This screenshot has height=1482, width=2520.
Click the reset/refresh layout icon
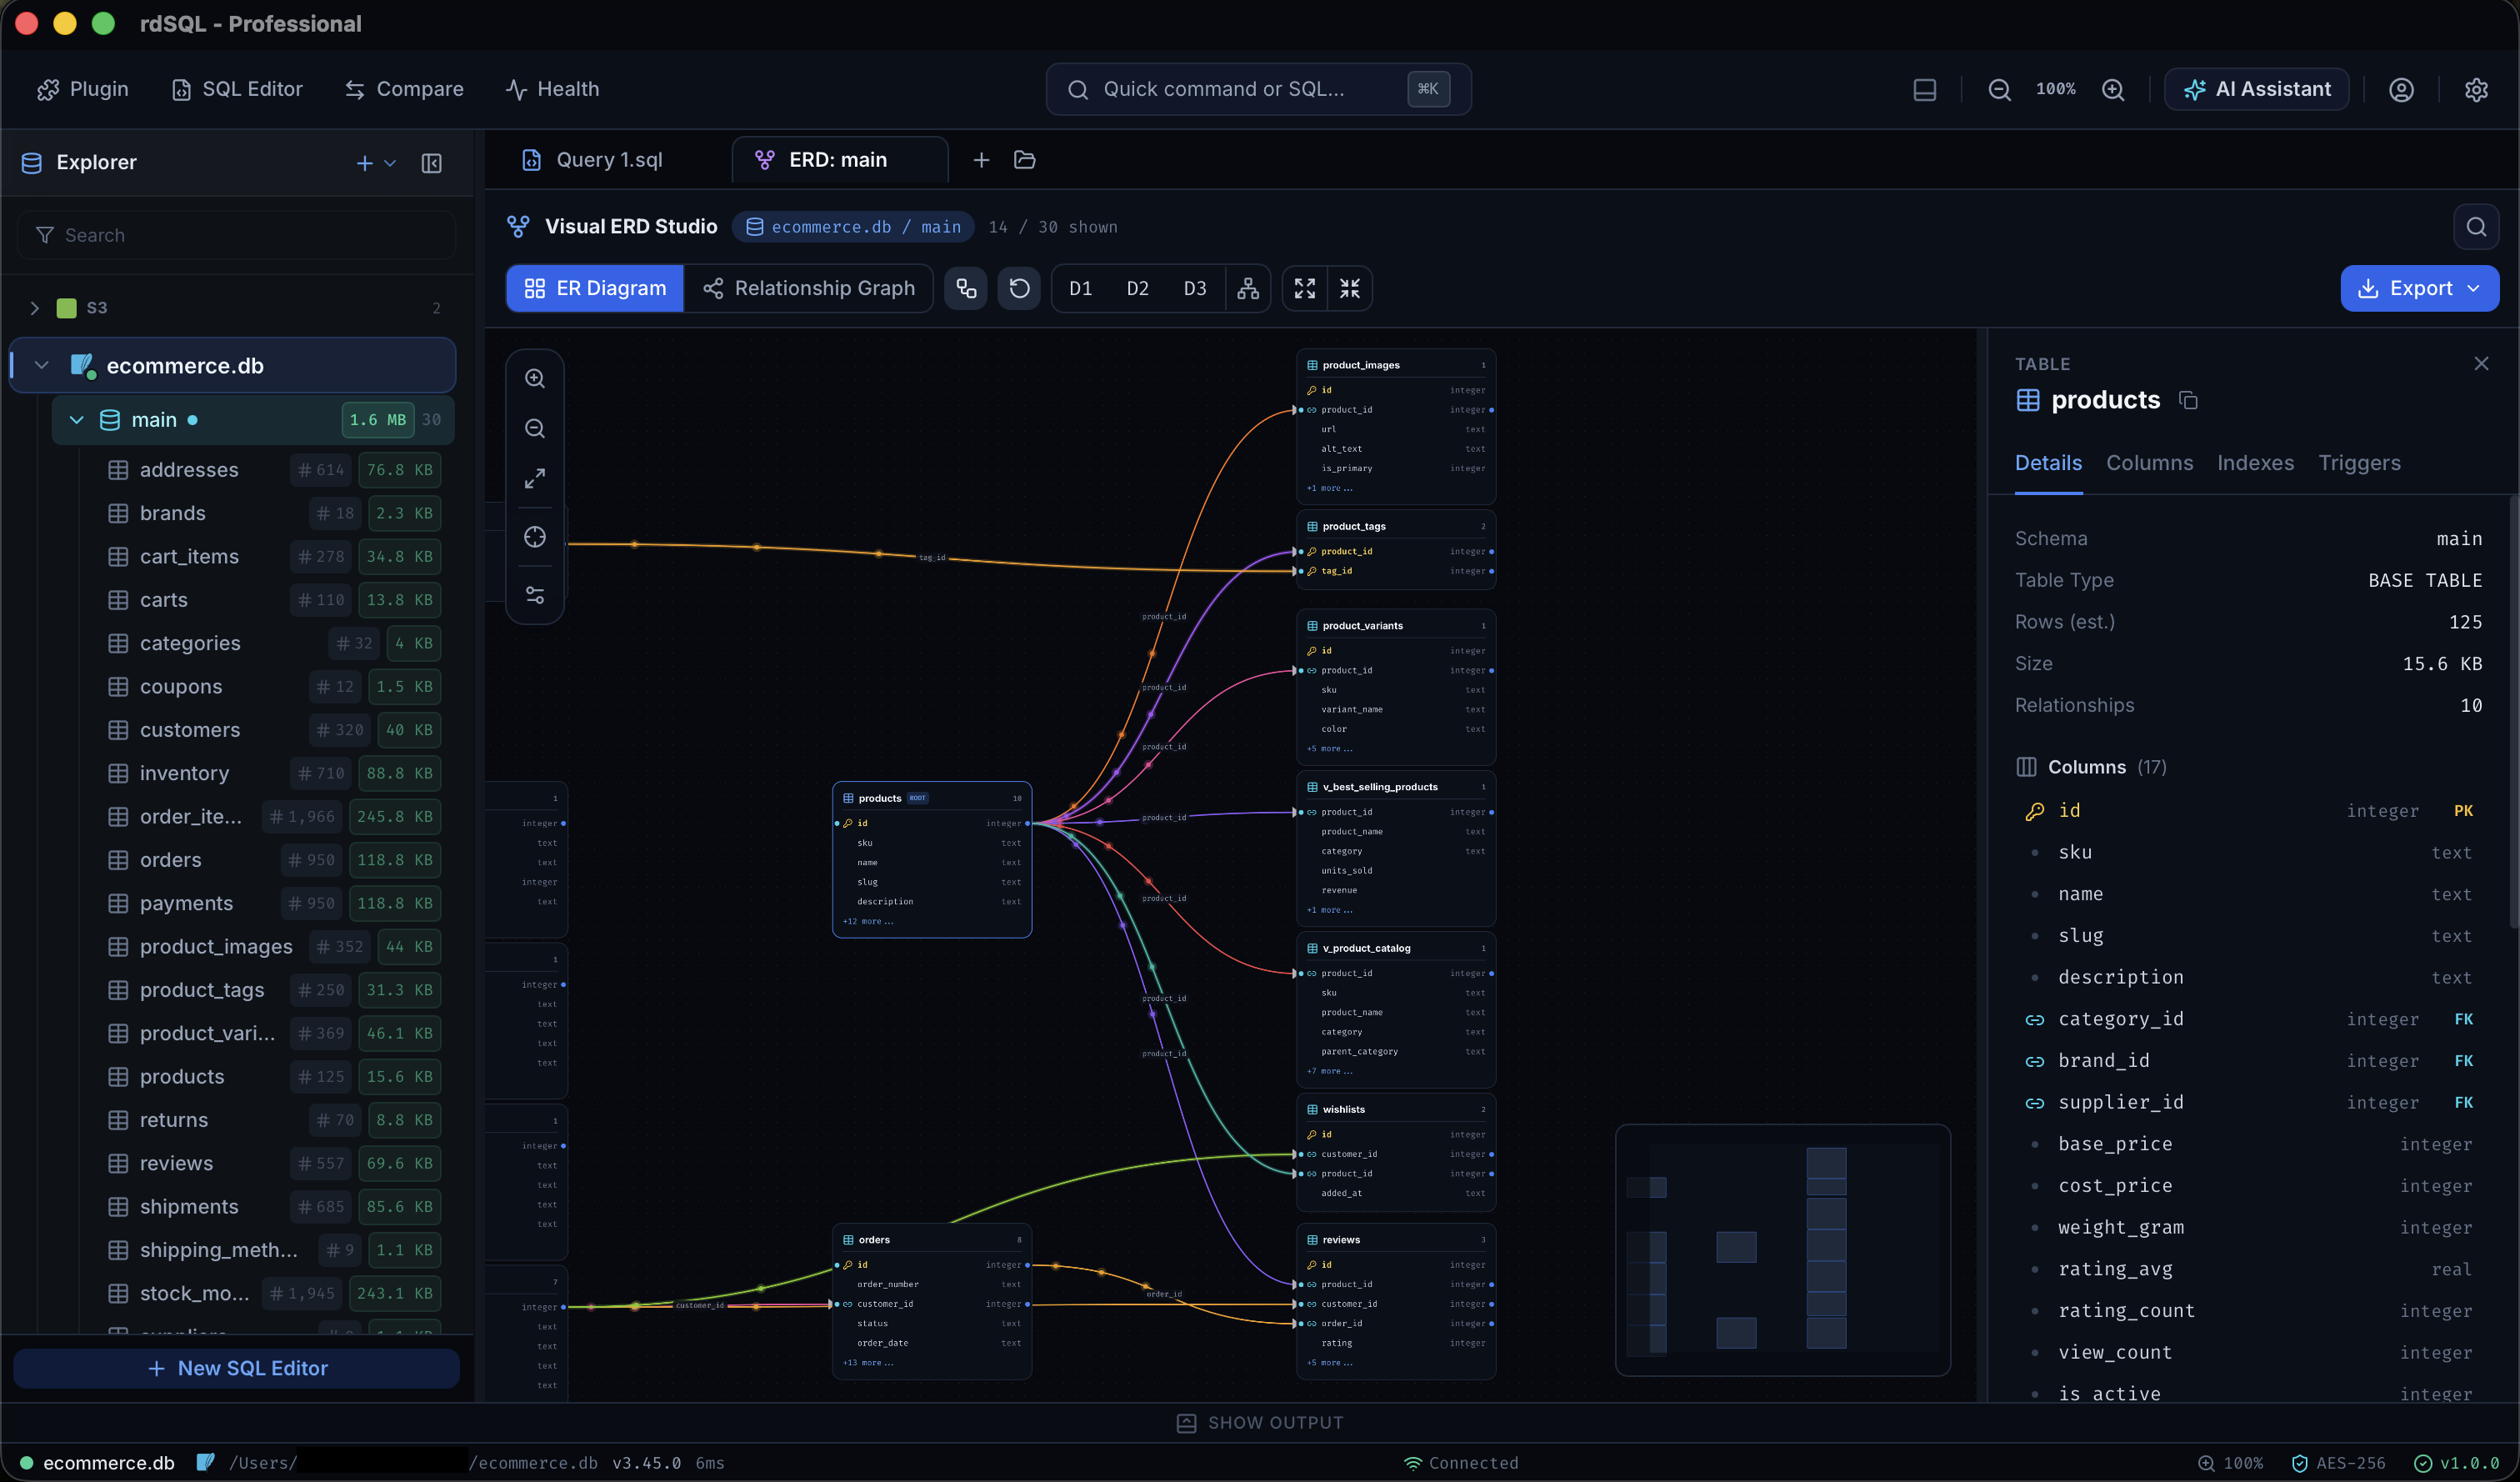1019,288
